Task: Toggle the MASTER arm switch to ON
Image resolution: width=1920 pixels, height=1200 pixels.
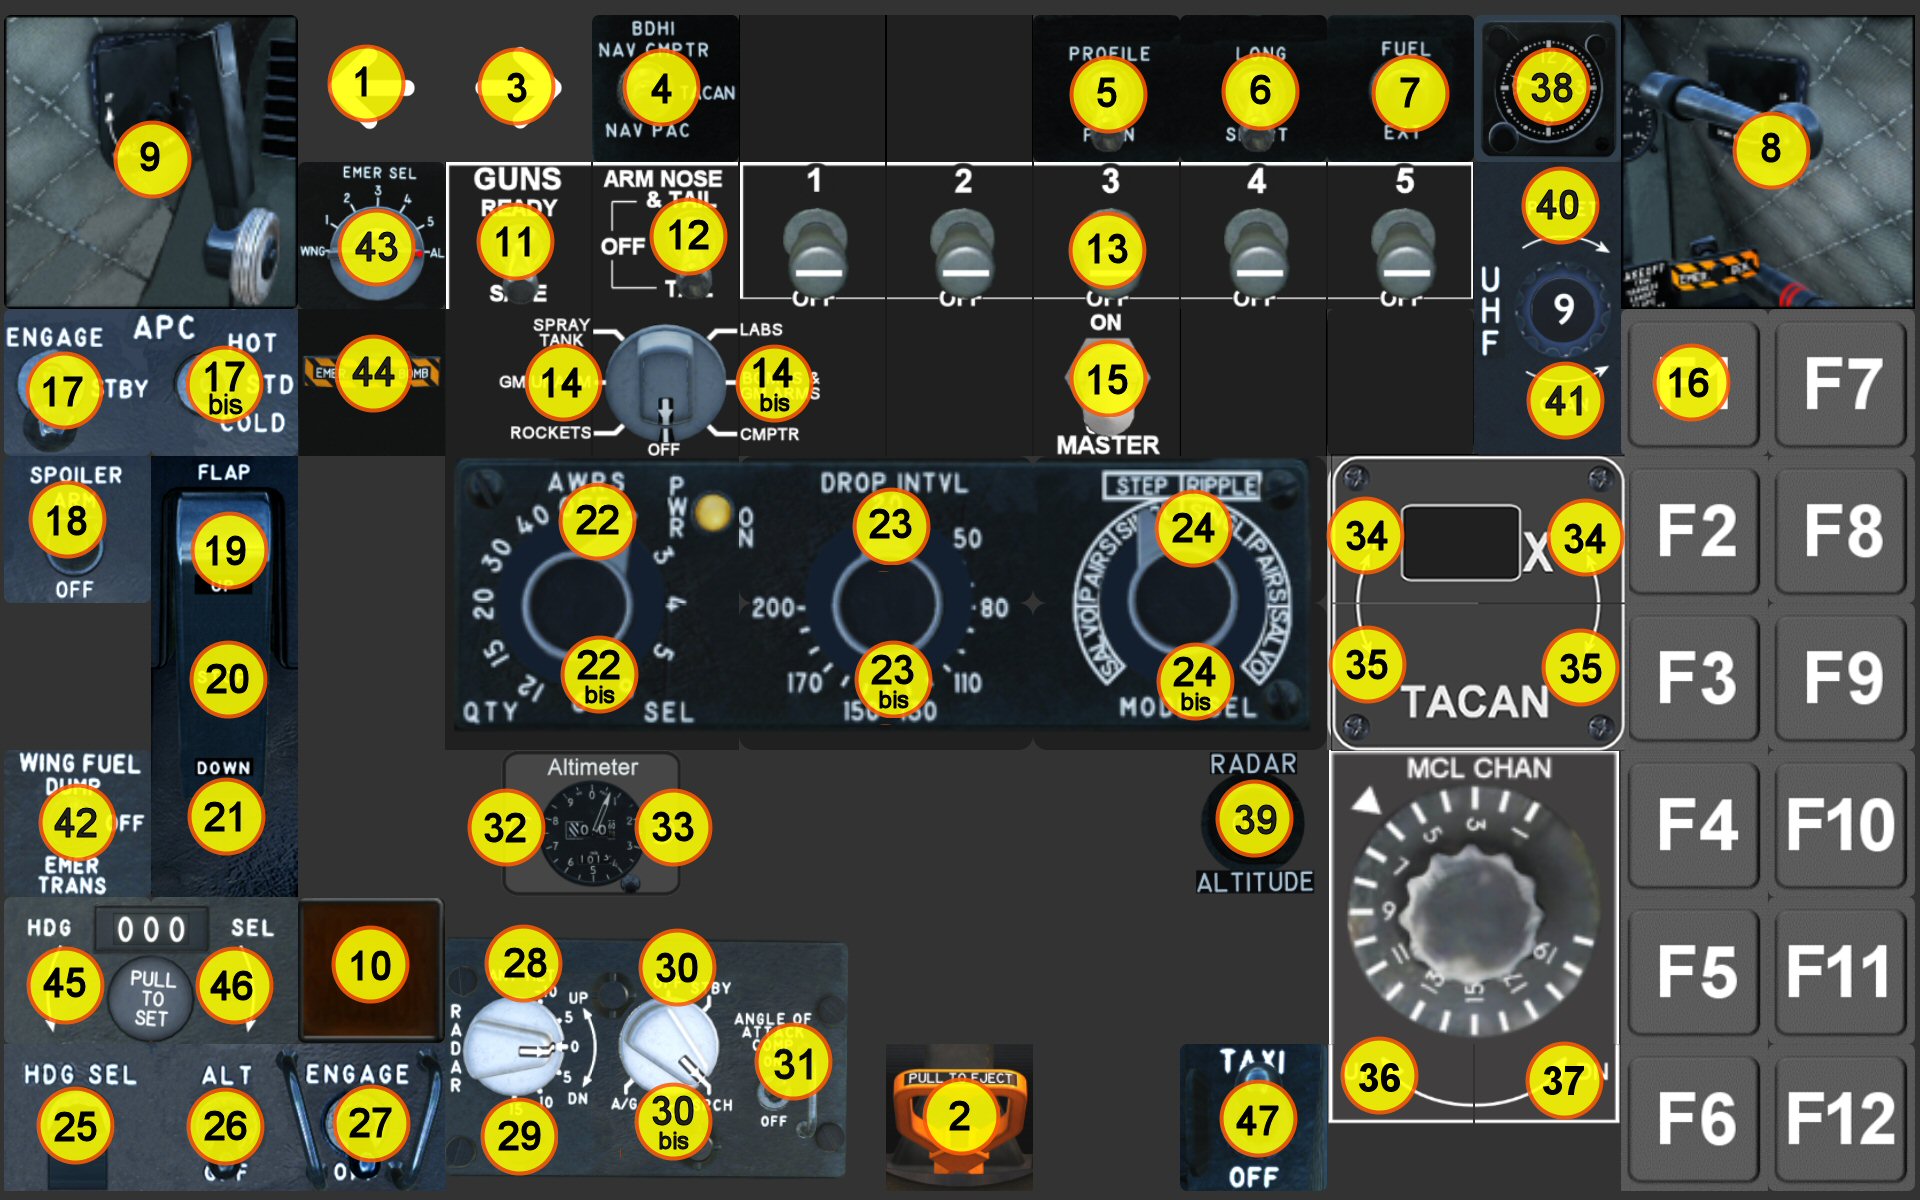Action: [1106, 380]
